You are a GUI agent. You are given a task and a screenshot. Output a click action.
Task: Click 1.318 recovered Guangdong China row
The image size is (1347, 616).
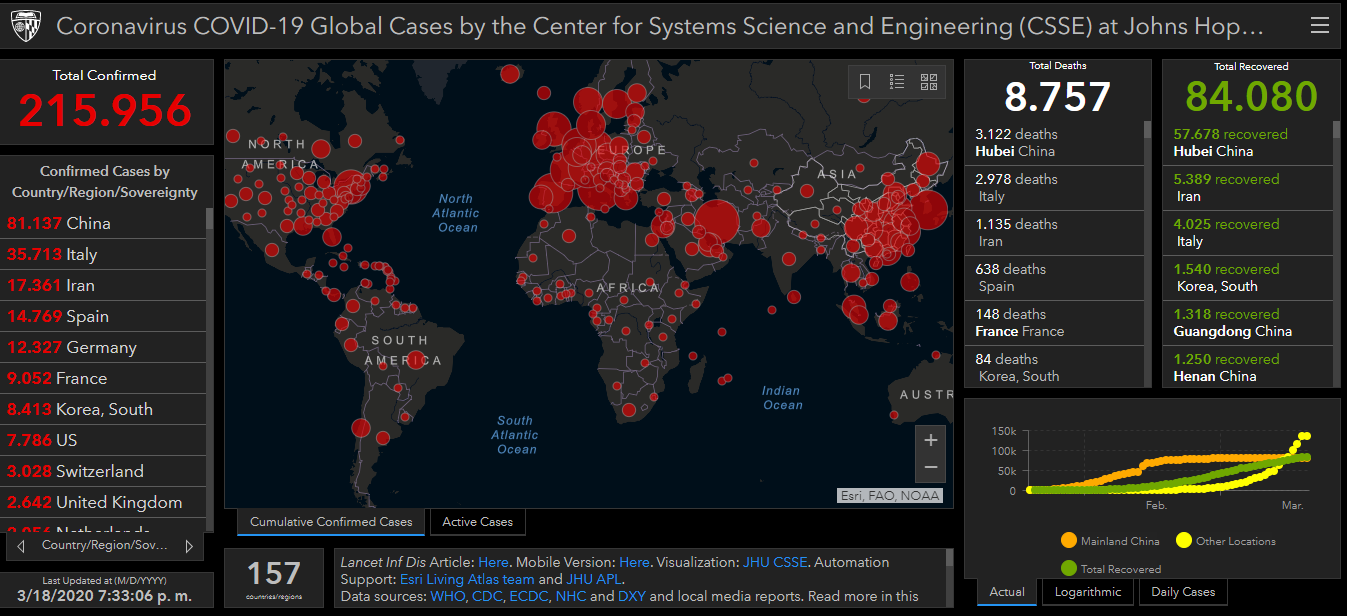[x=1249, y=323]
